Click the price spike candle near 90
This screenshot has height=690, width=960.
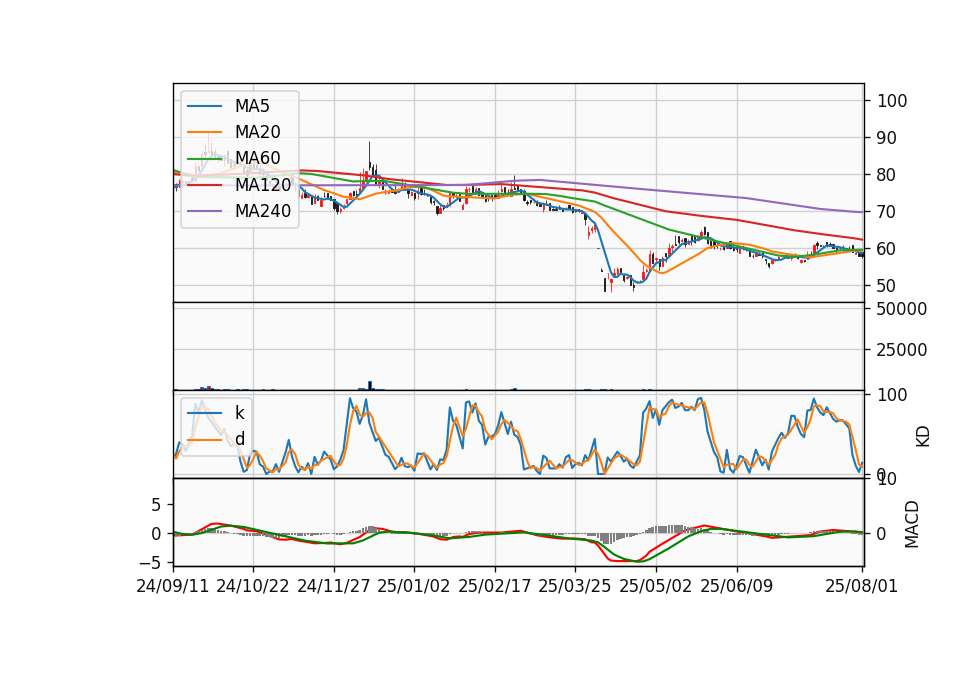pos(369,158)
